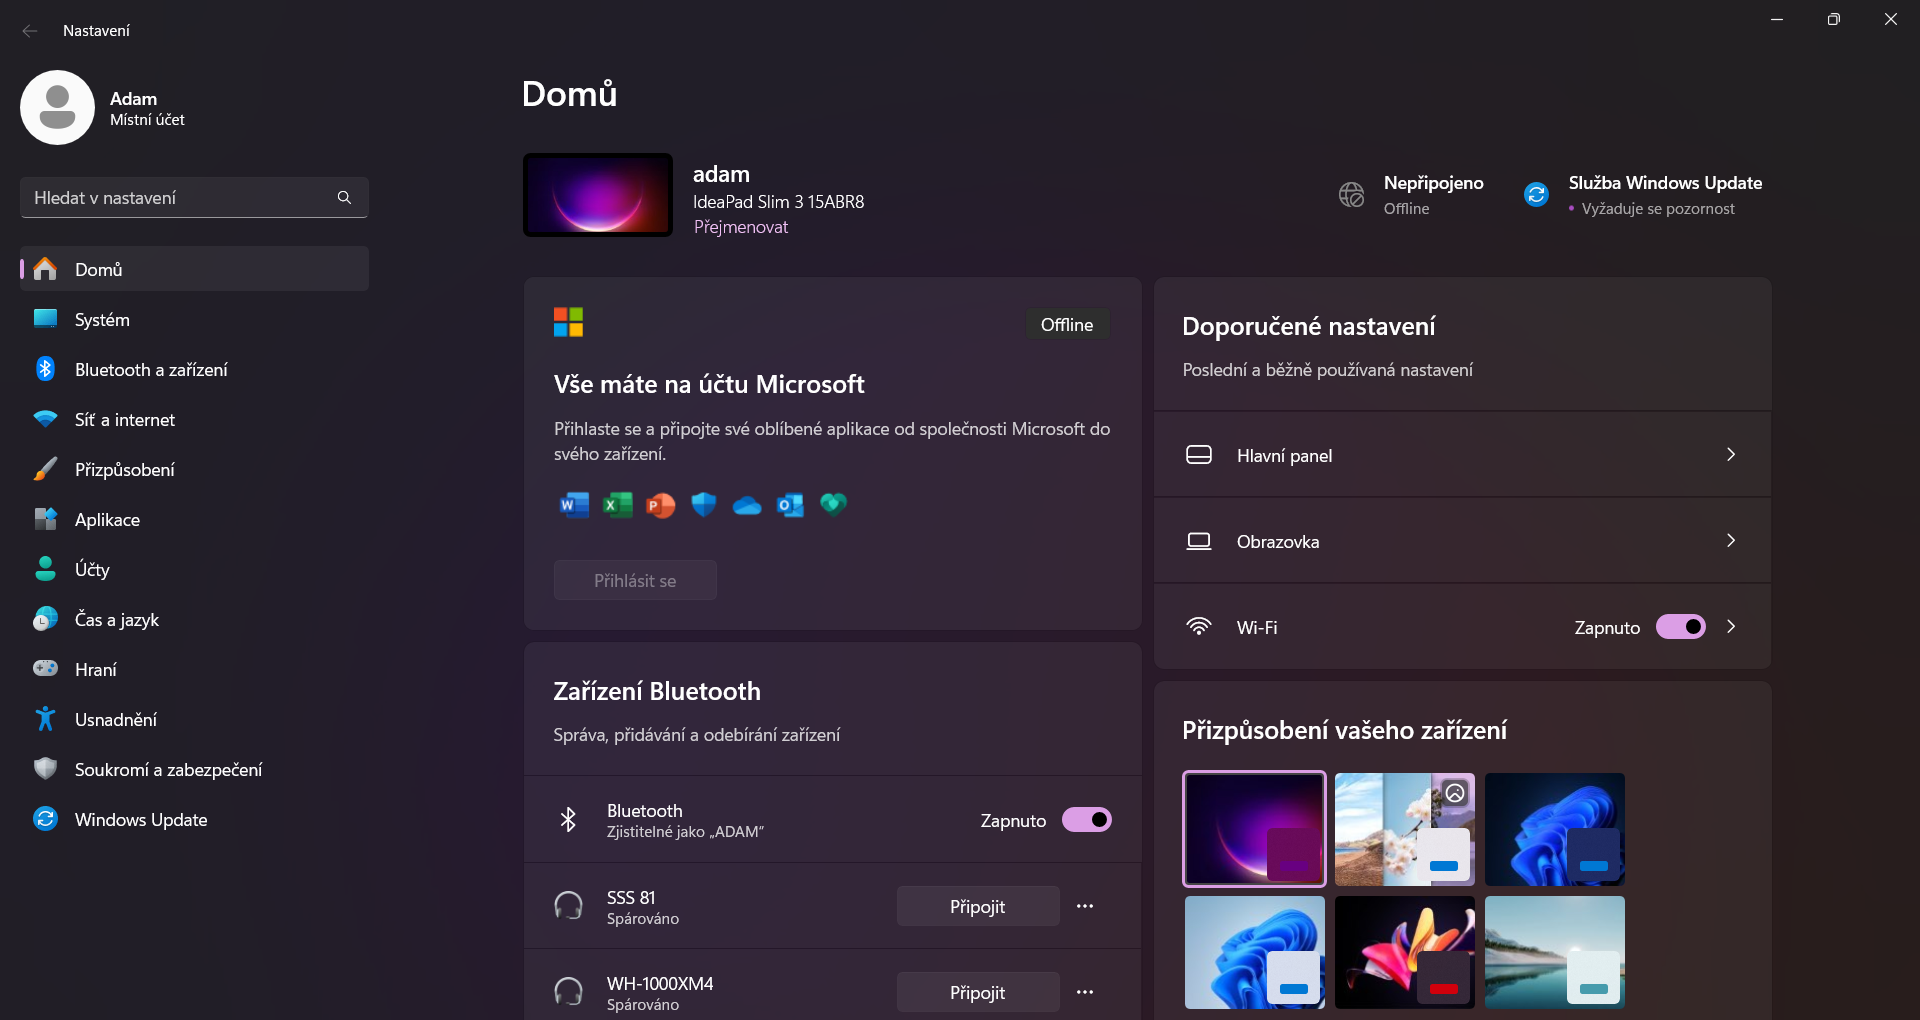The image size is (1920, 1020).
Task: Click the Bluetooth a zařízení sidebar icon
Action: coord(45,369)
